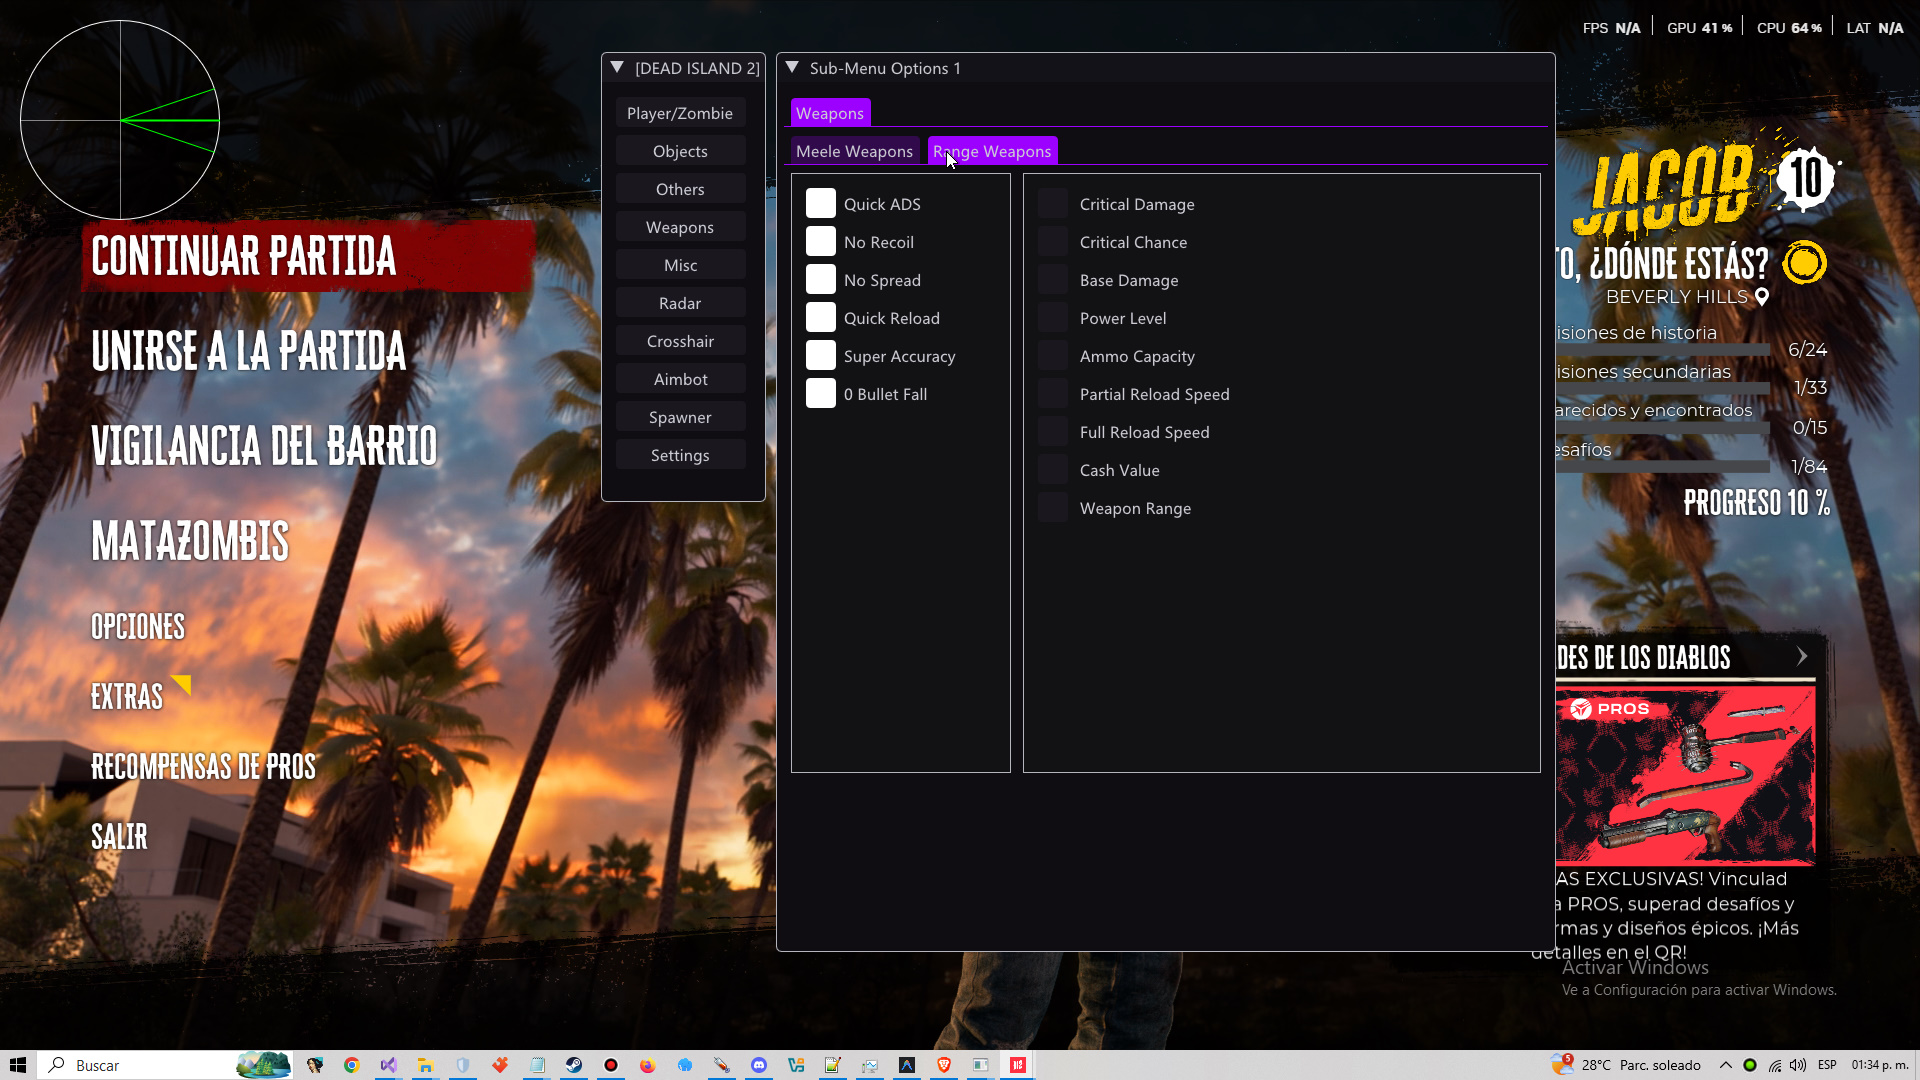Image resolution: width=1920 pixels, height=1080 pixels.
Task: Open the Aimbot section in the cheat menu
Action: pos(680,378)
